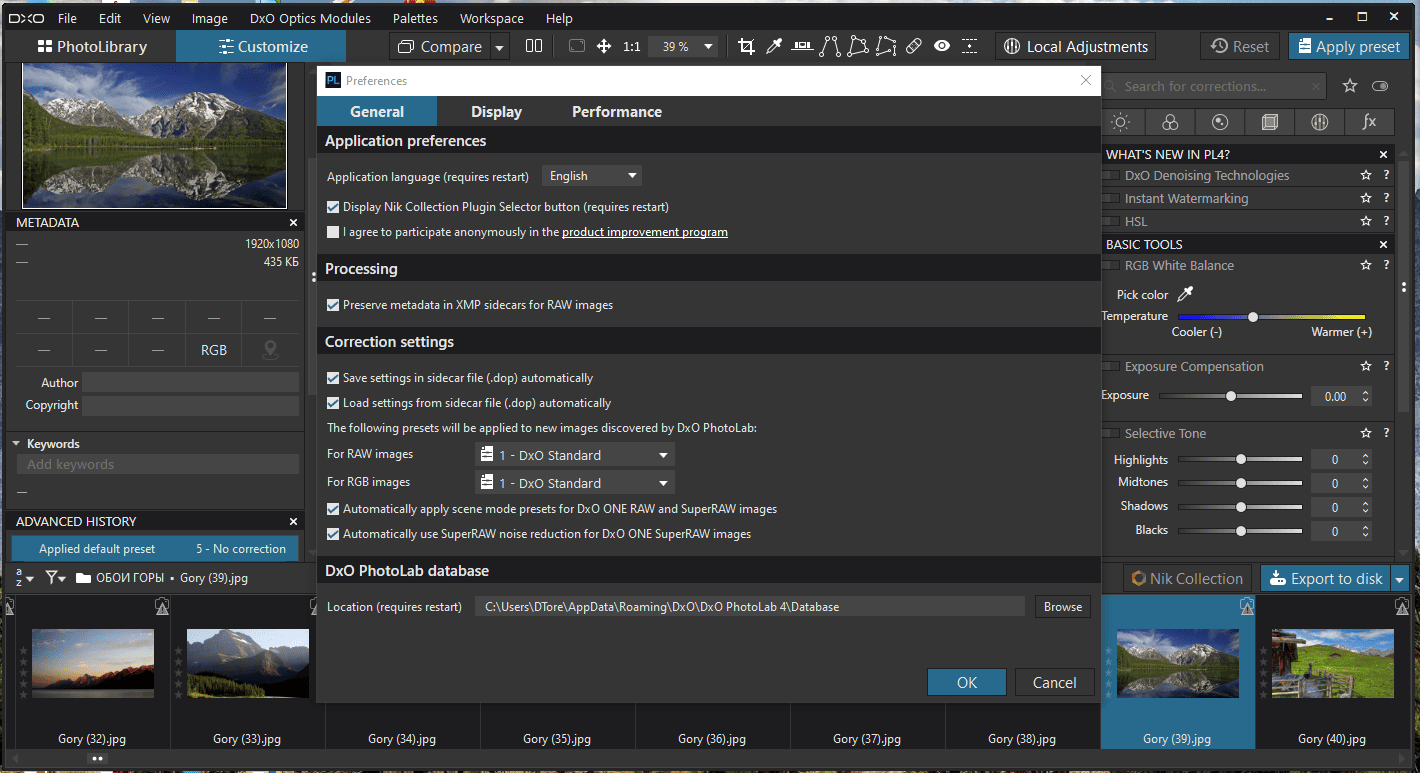Select the Horizon leveling tool
This screenshot has width=1420, height=773.
click(802, 46)
